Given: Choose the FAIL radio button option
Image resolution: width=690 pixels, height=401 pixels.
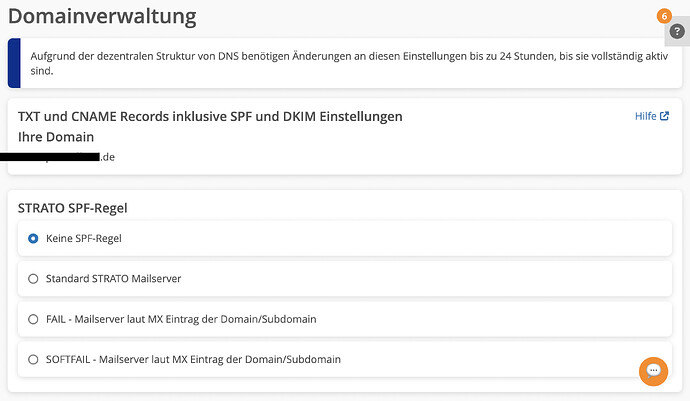Looking at the screenshot, I should pyautogui.click(x=34, y=318).
